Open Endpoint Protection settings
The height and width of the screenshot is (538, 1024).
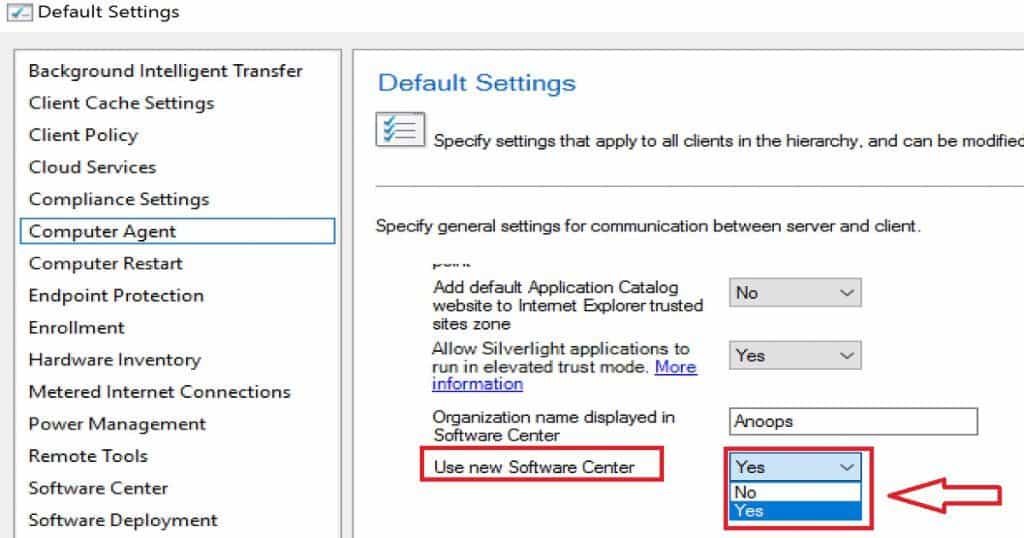pos(116,295)
